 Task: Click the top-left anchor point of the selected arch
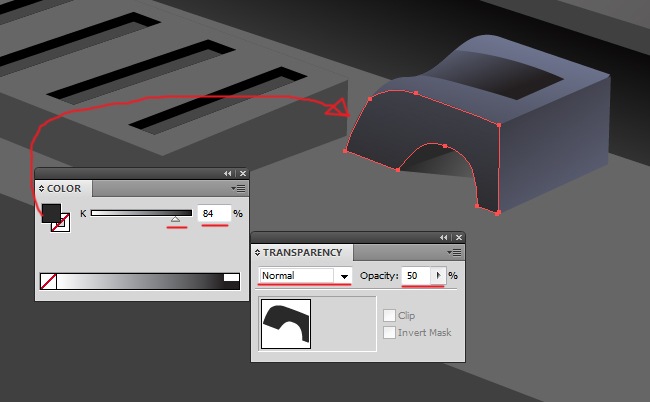coord(370,99)
